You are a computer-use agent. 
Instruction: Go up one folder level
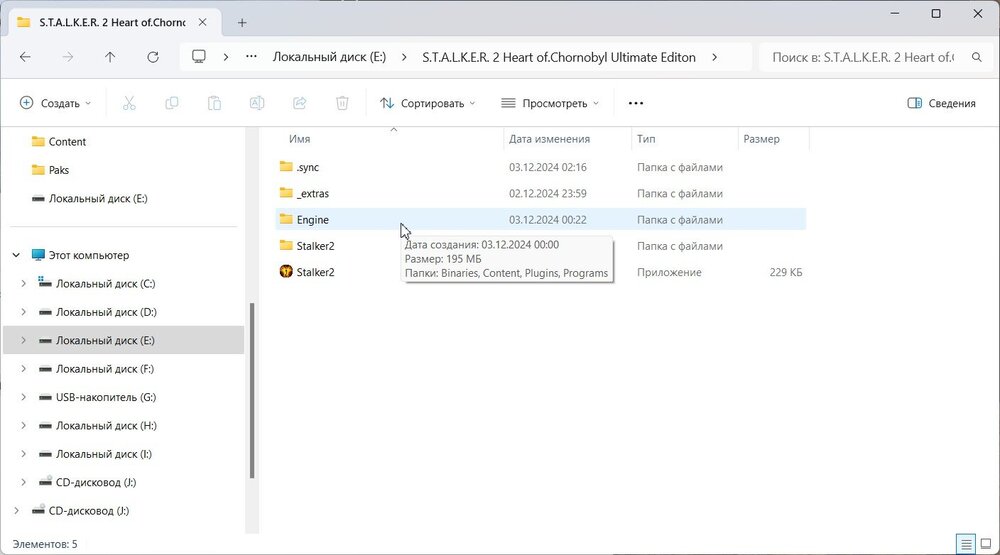coord(110,57)
